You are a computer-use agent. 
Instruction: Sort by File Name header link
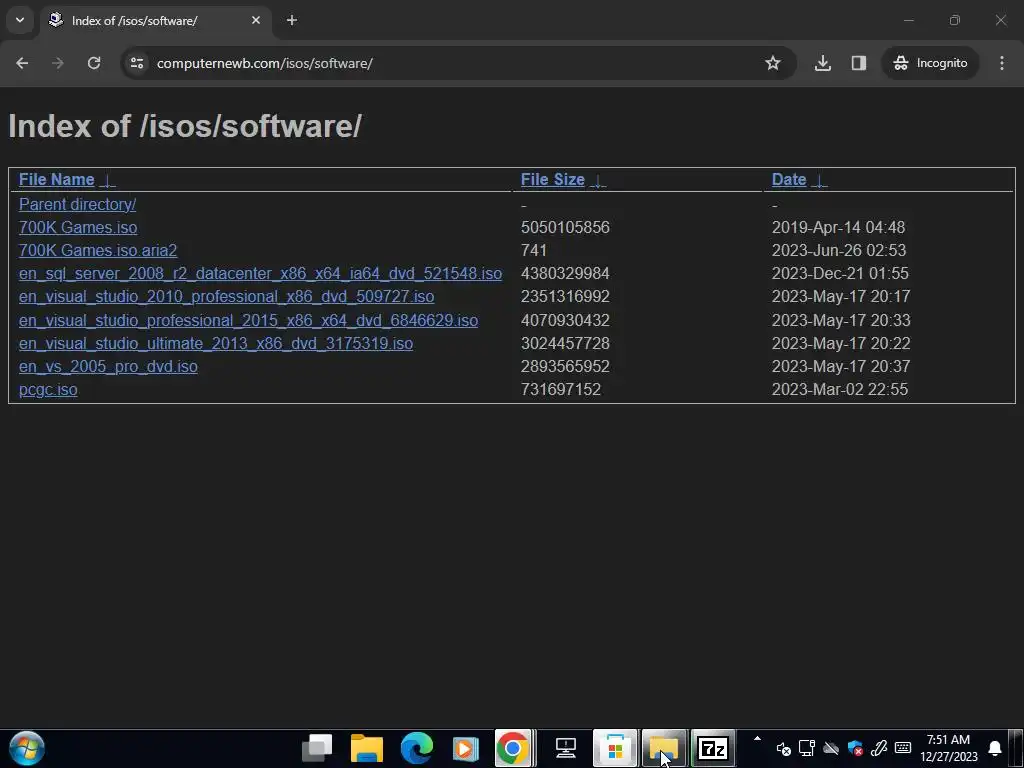point(57,180)
